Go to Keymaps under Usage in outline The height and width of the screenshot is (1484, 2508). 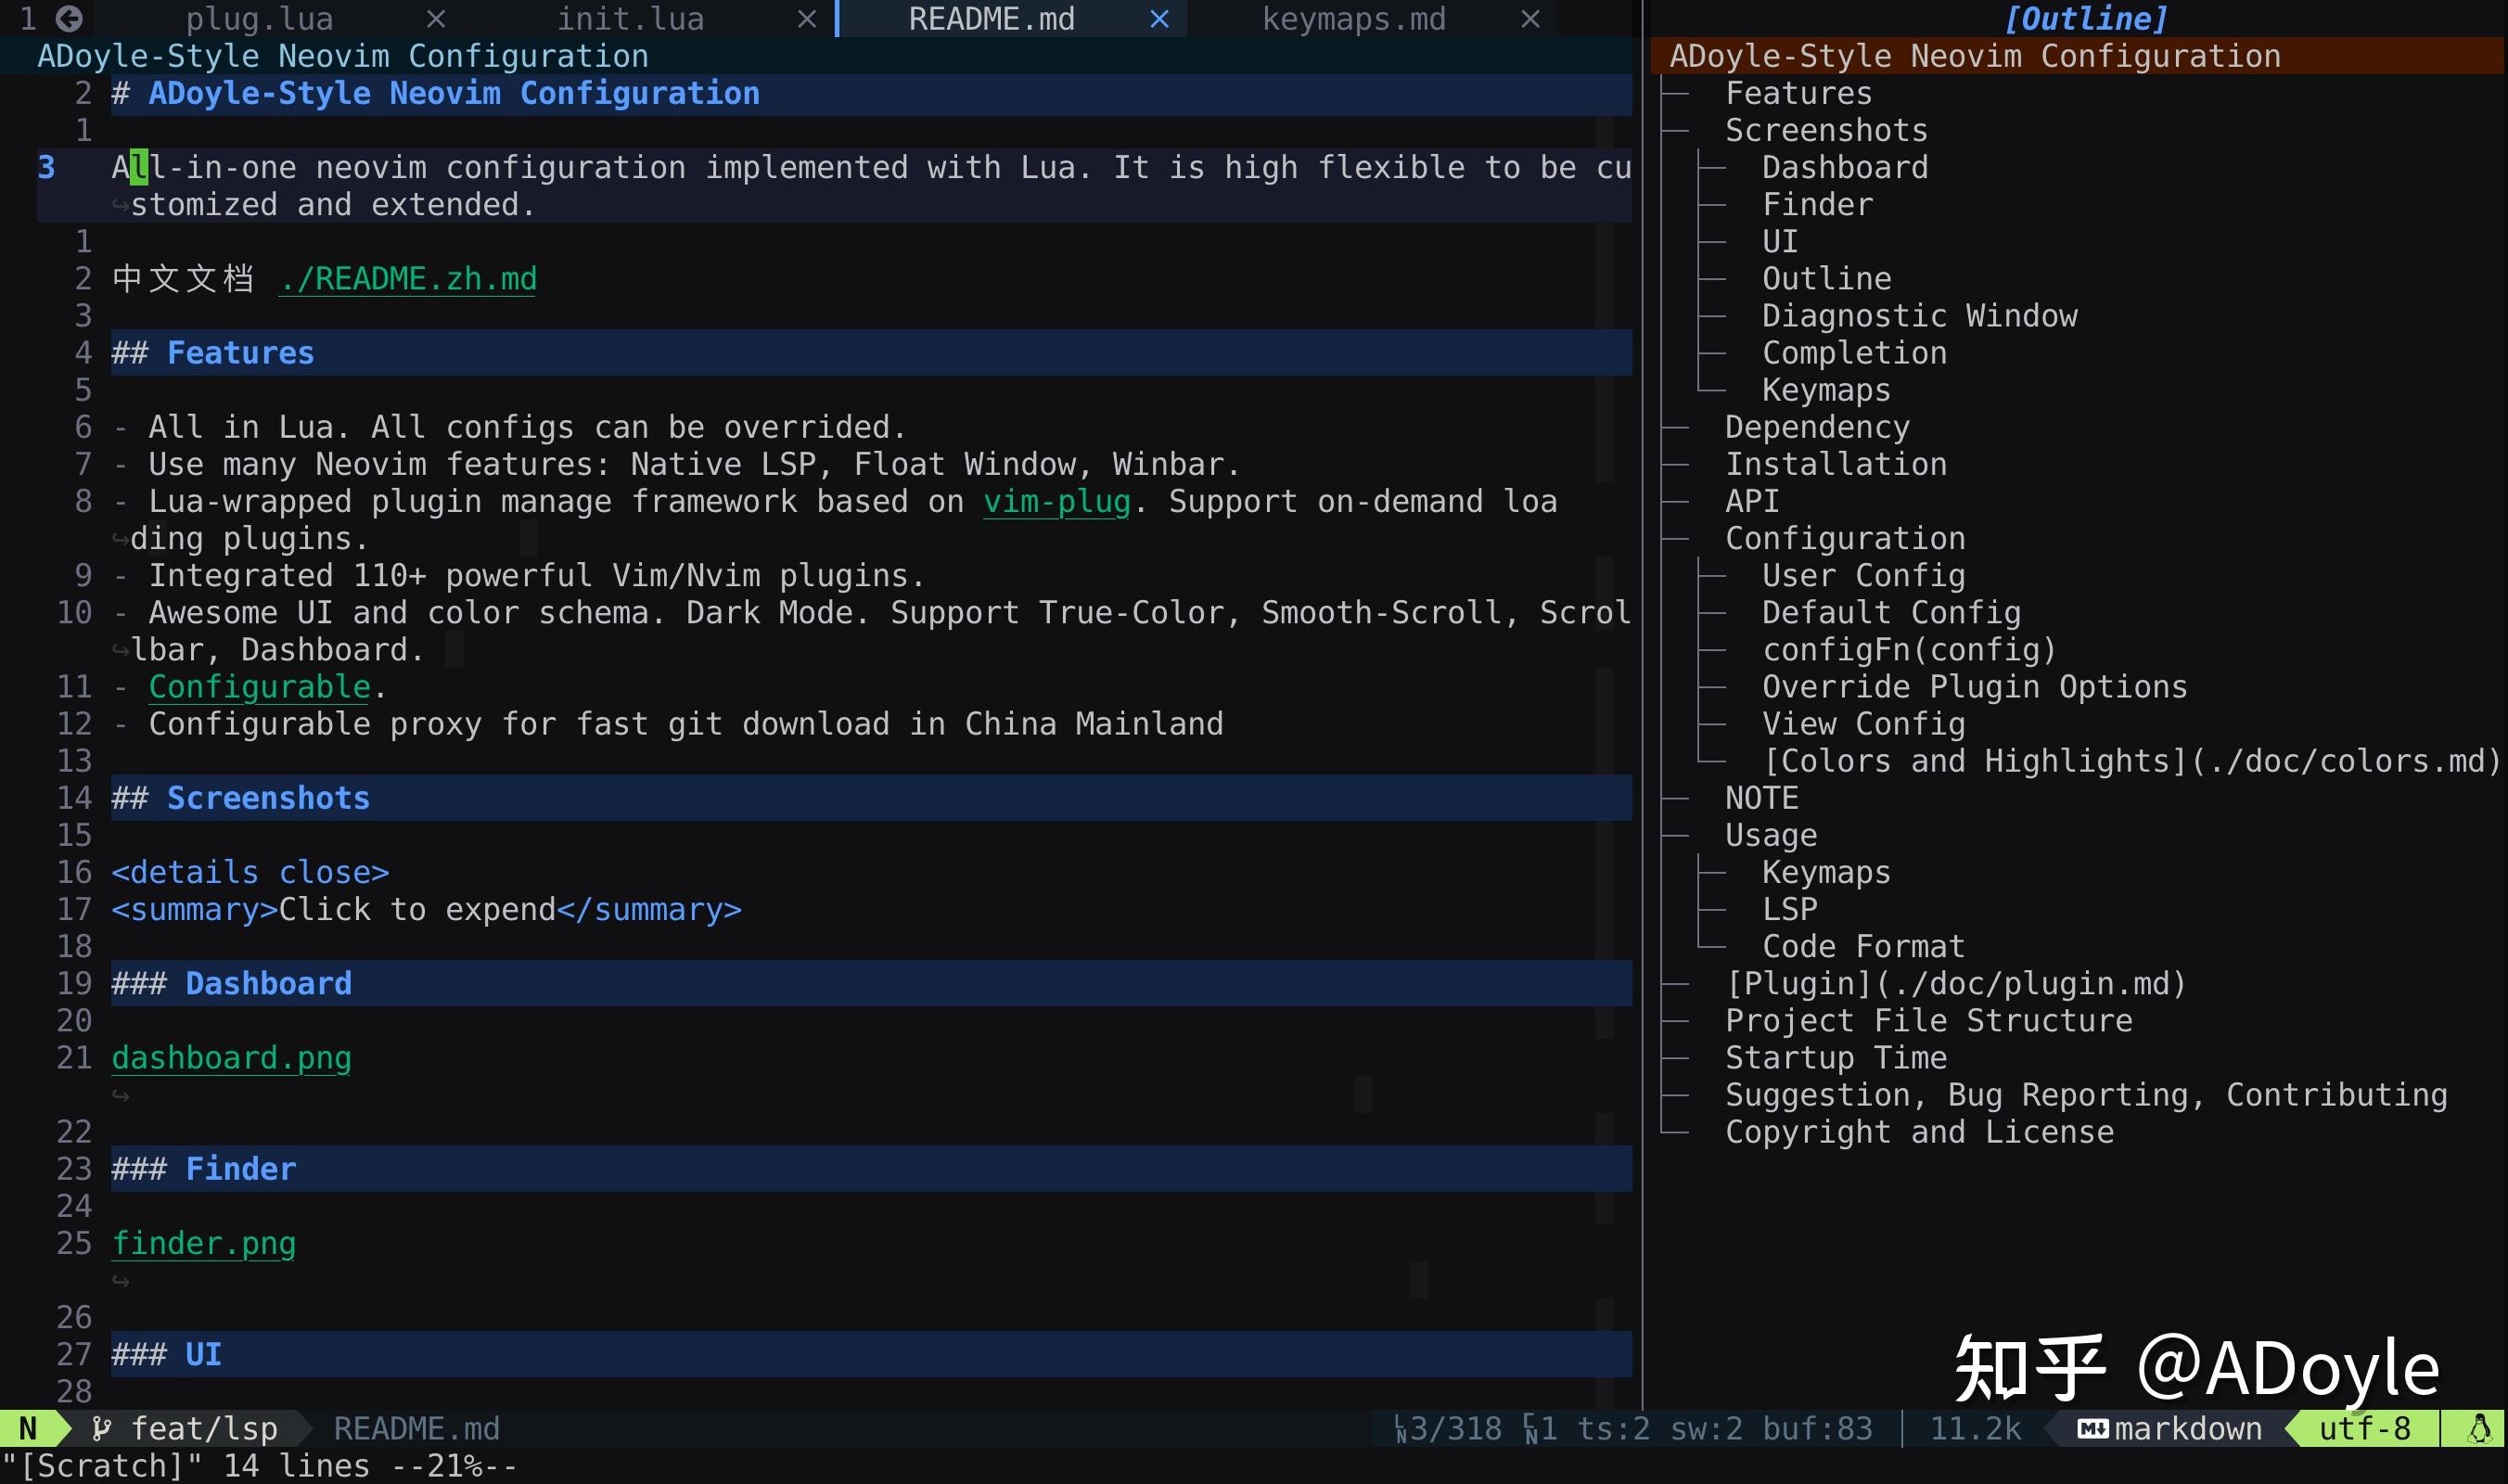(1826, 872)
